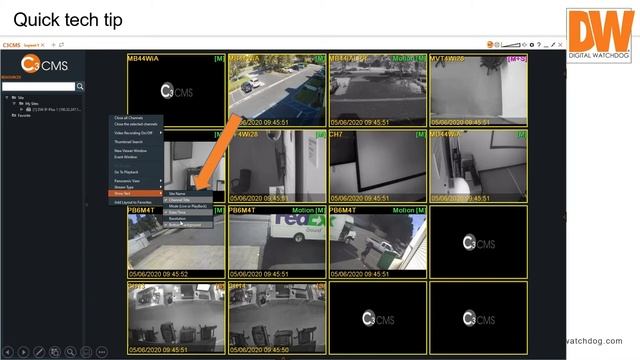Open Event Window from context menu

[126, 157]
